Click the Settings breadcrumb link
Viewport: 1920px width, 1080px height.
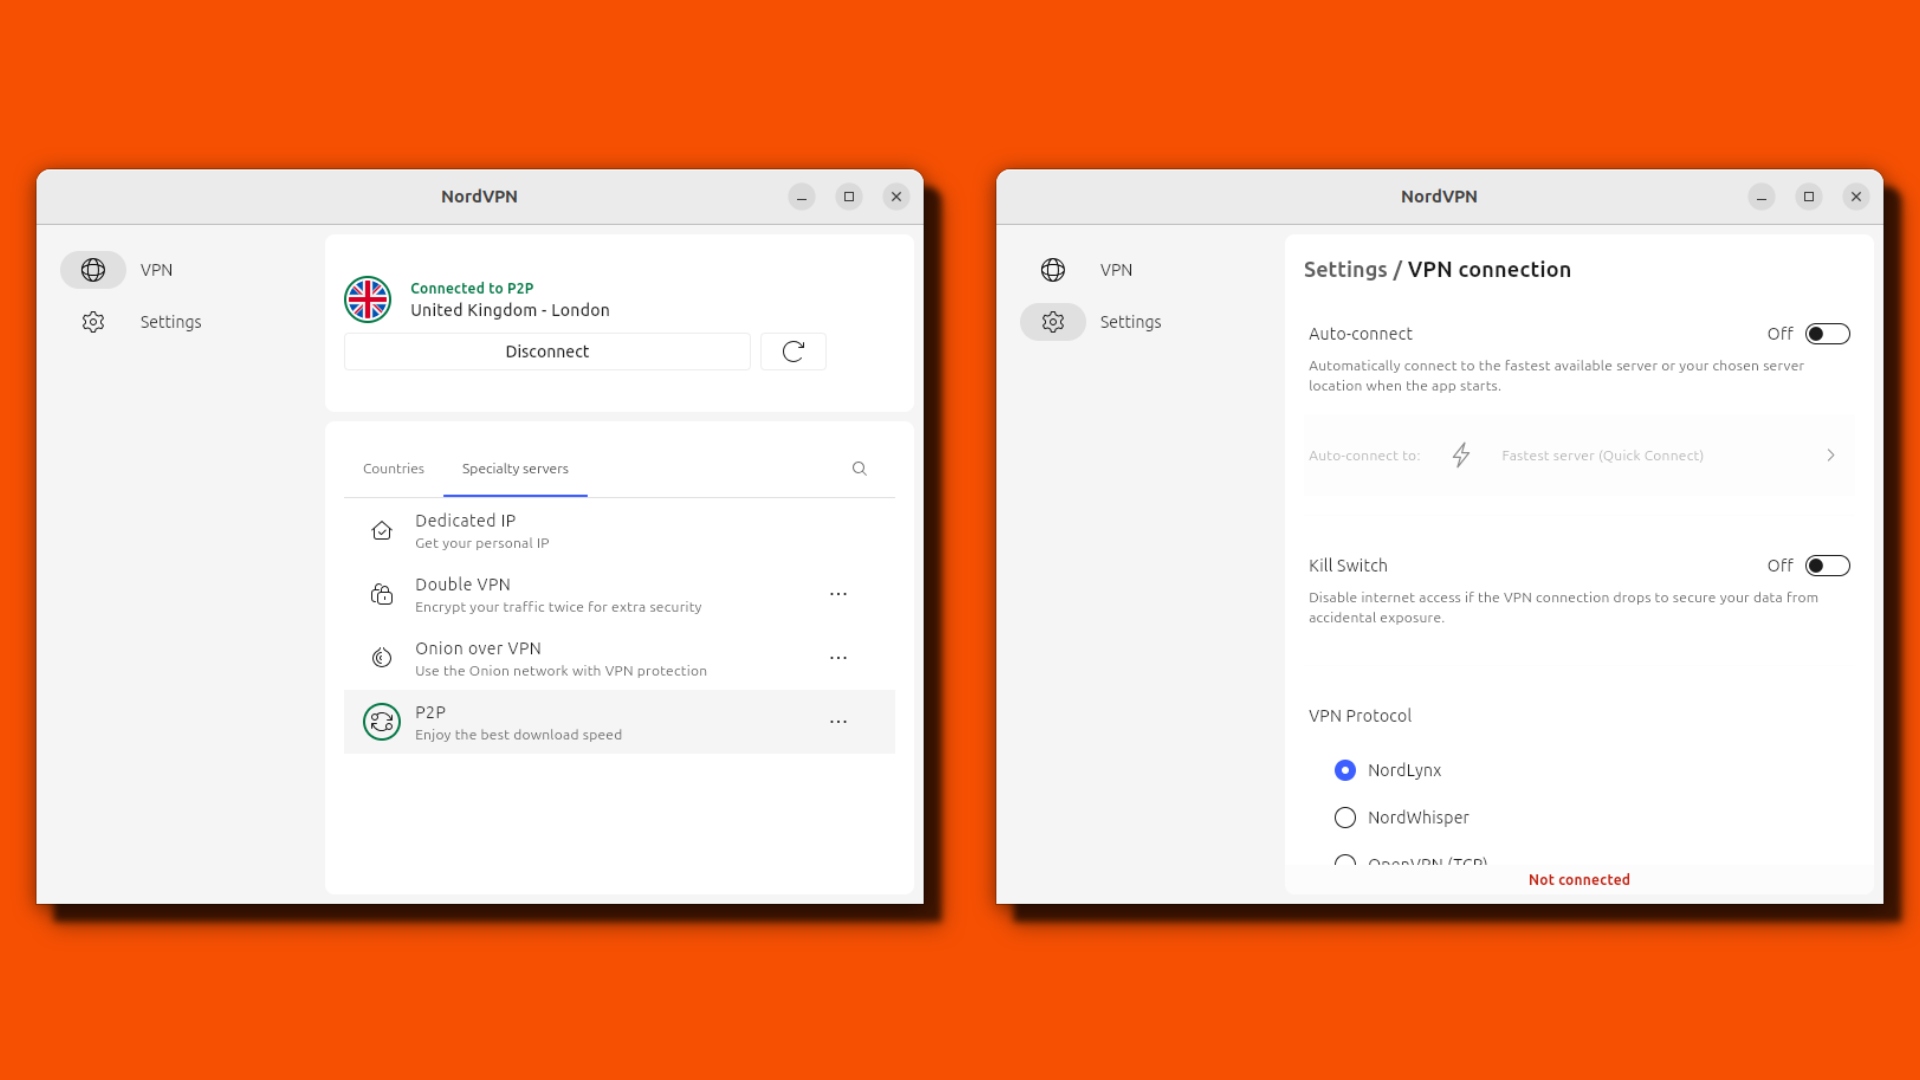tap(1345, 269)
